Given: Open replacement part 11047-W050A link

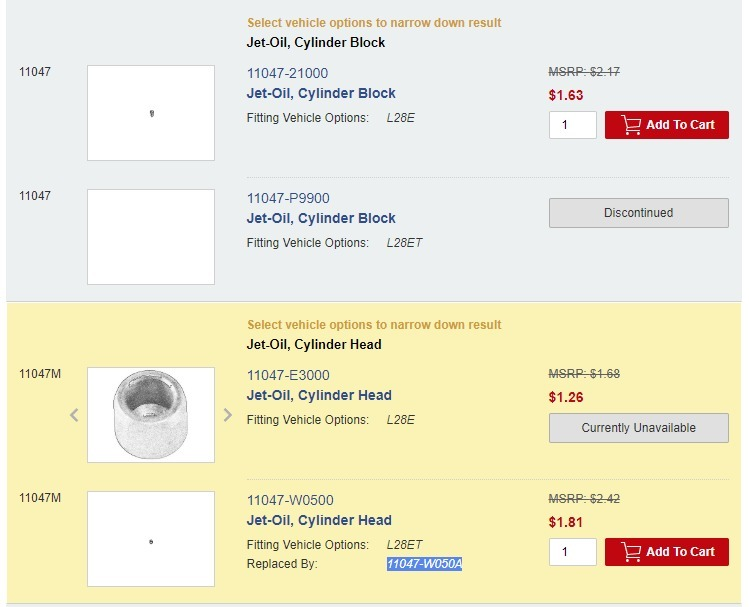Looking at the screenshot, I should tap(424, 564).
